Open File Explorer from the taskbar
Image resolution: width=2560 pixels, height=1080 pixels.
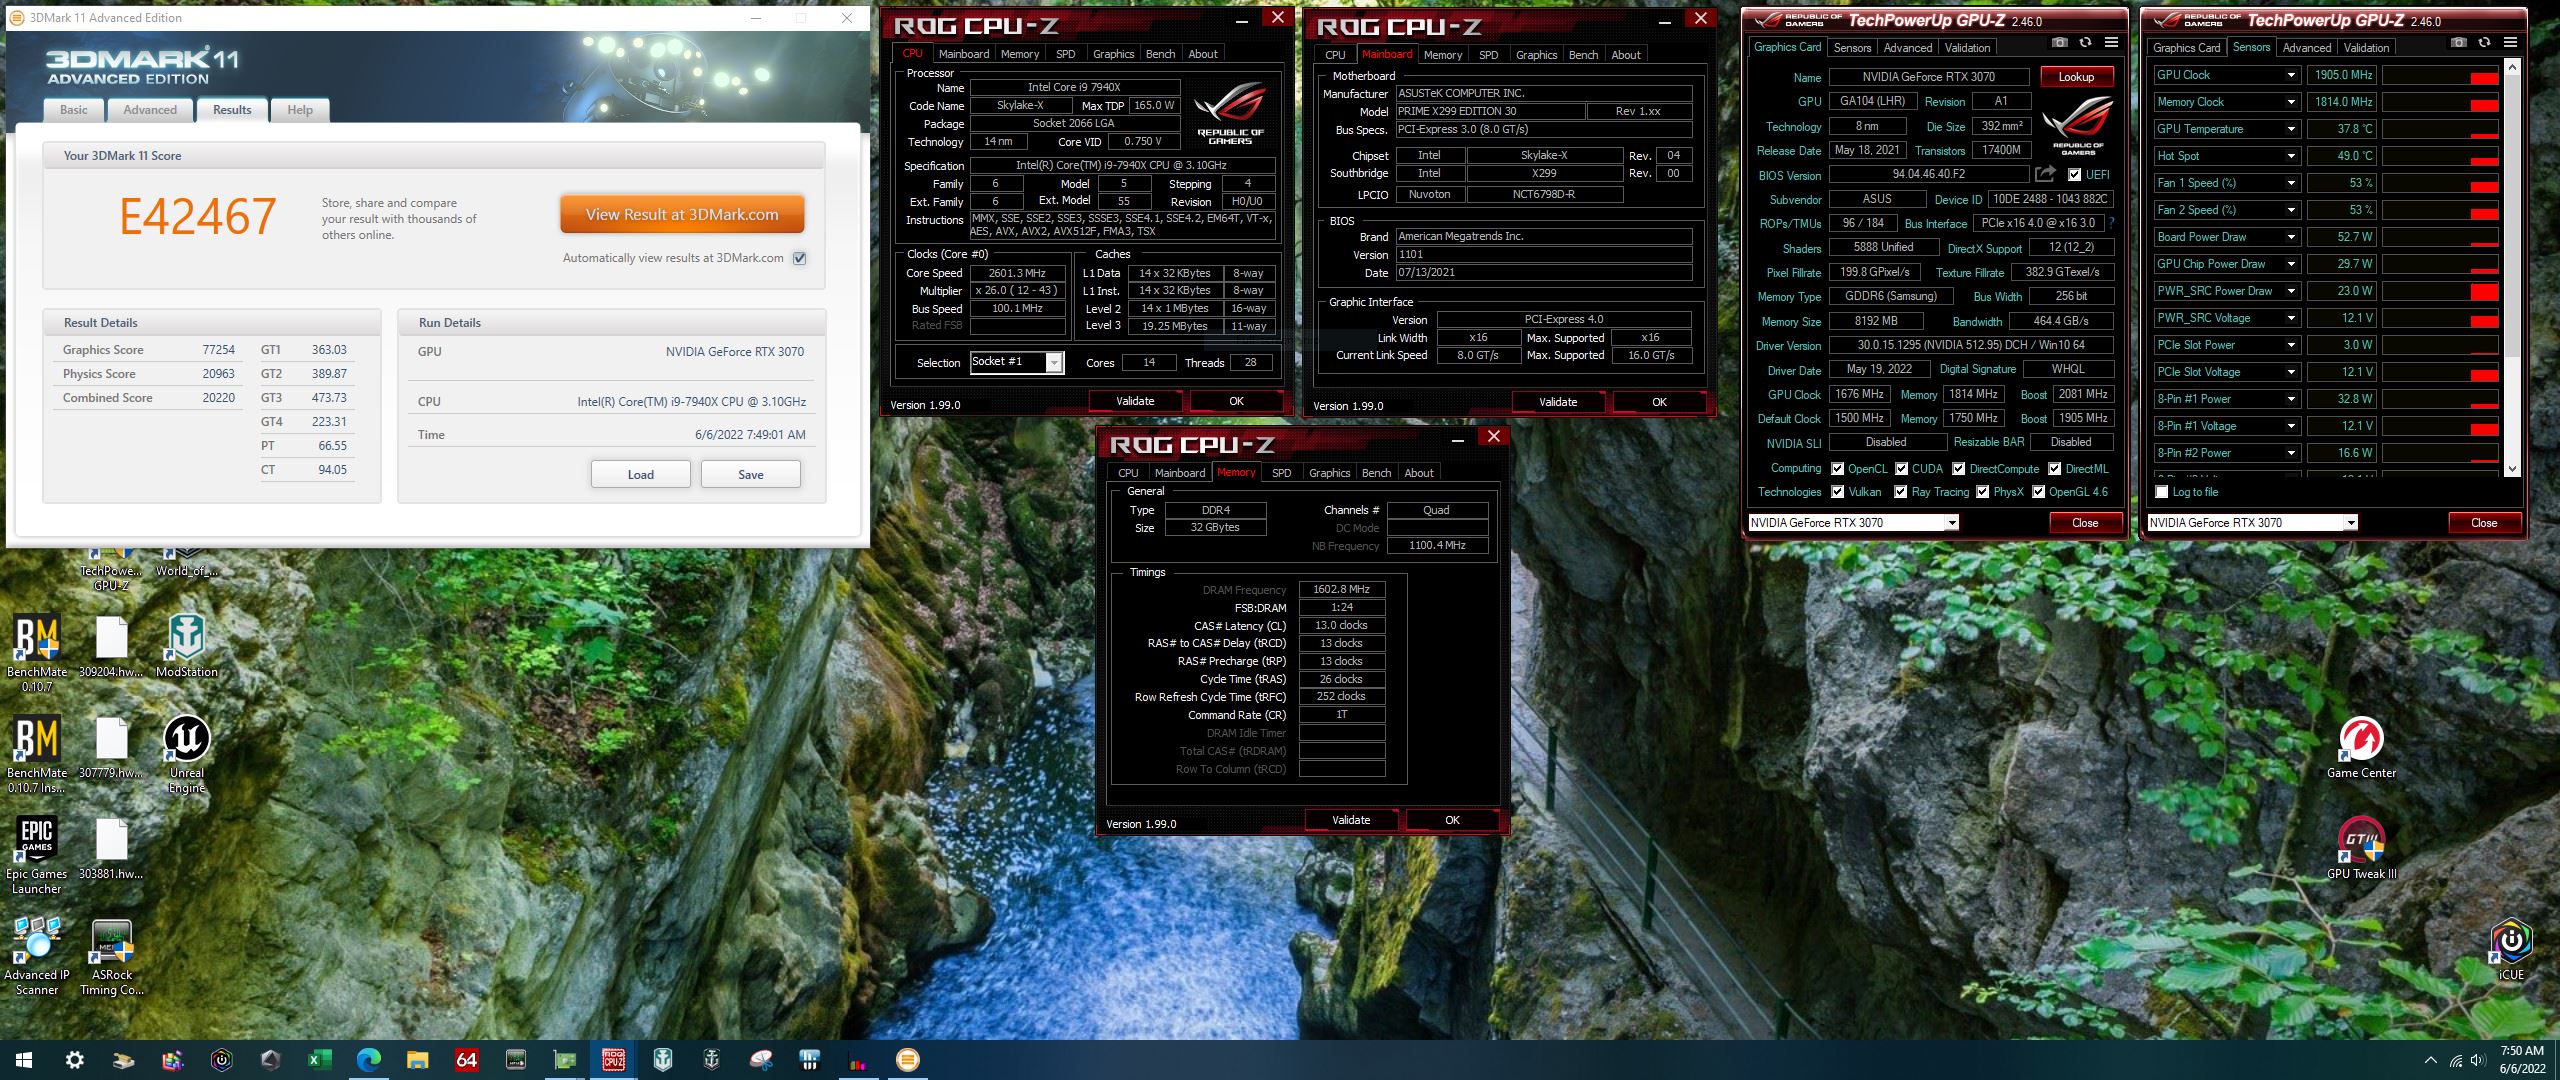(x=417, y=1060)
